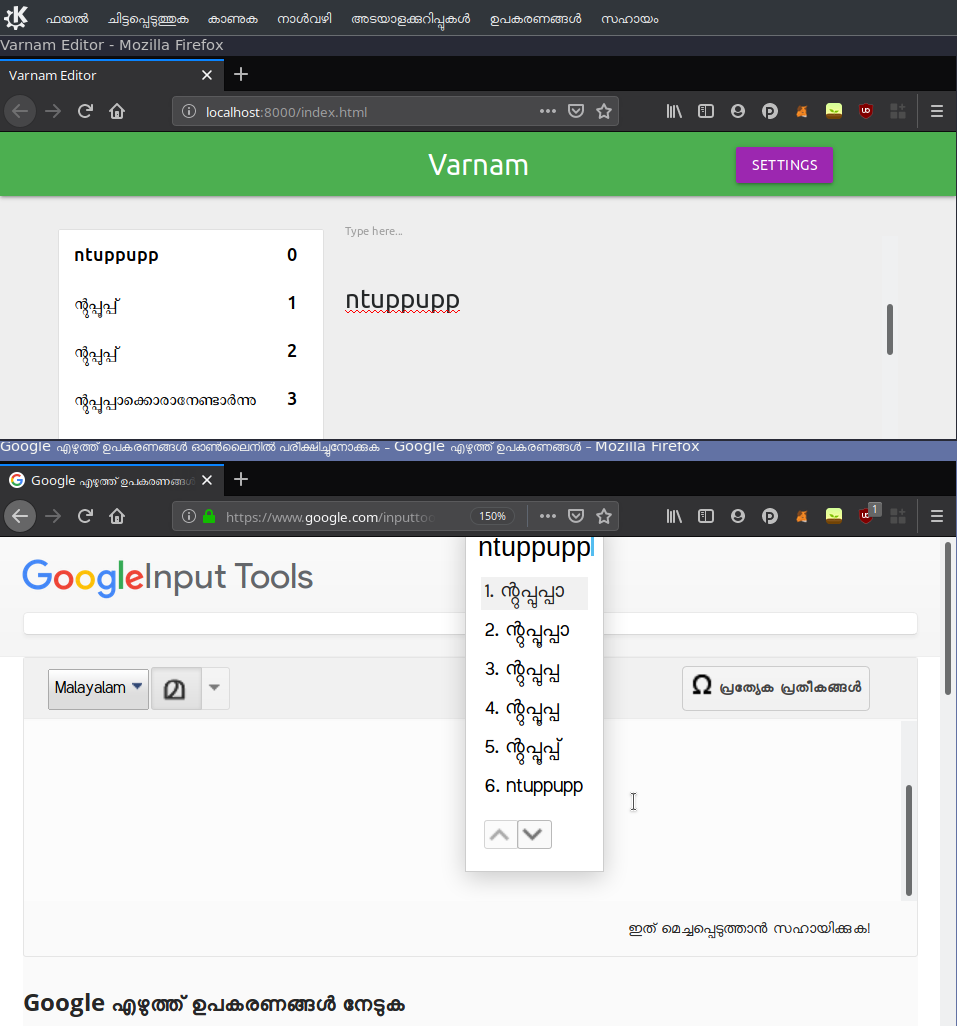Open Firefox Account in the Varnam Editor window
Viewport: 957px width, 1026px height.
738,111
